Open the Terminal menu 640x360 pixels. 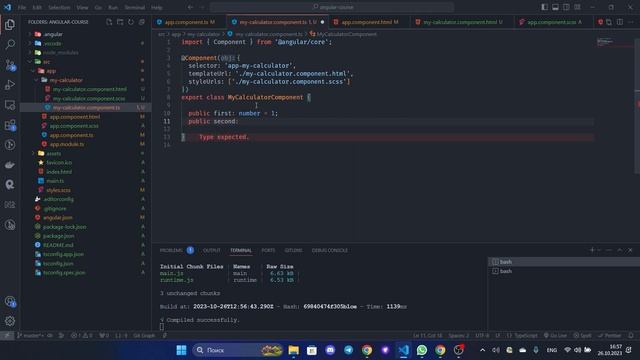pyautogui.click(x=135, y=7)
